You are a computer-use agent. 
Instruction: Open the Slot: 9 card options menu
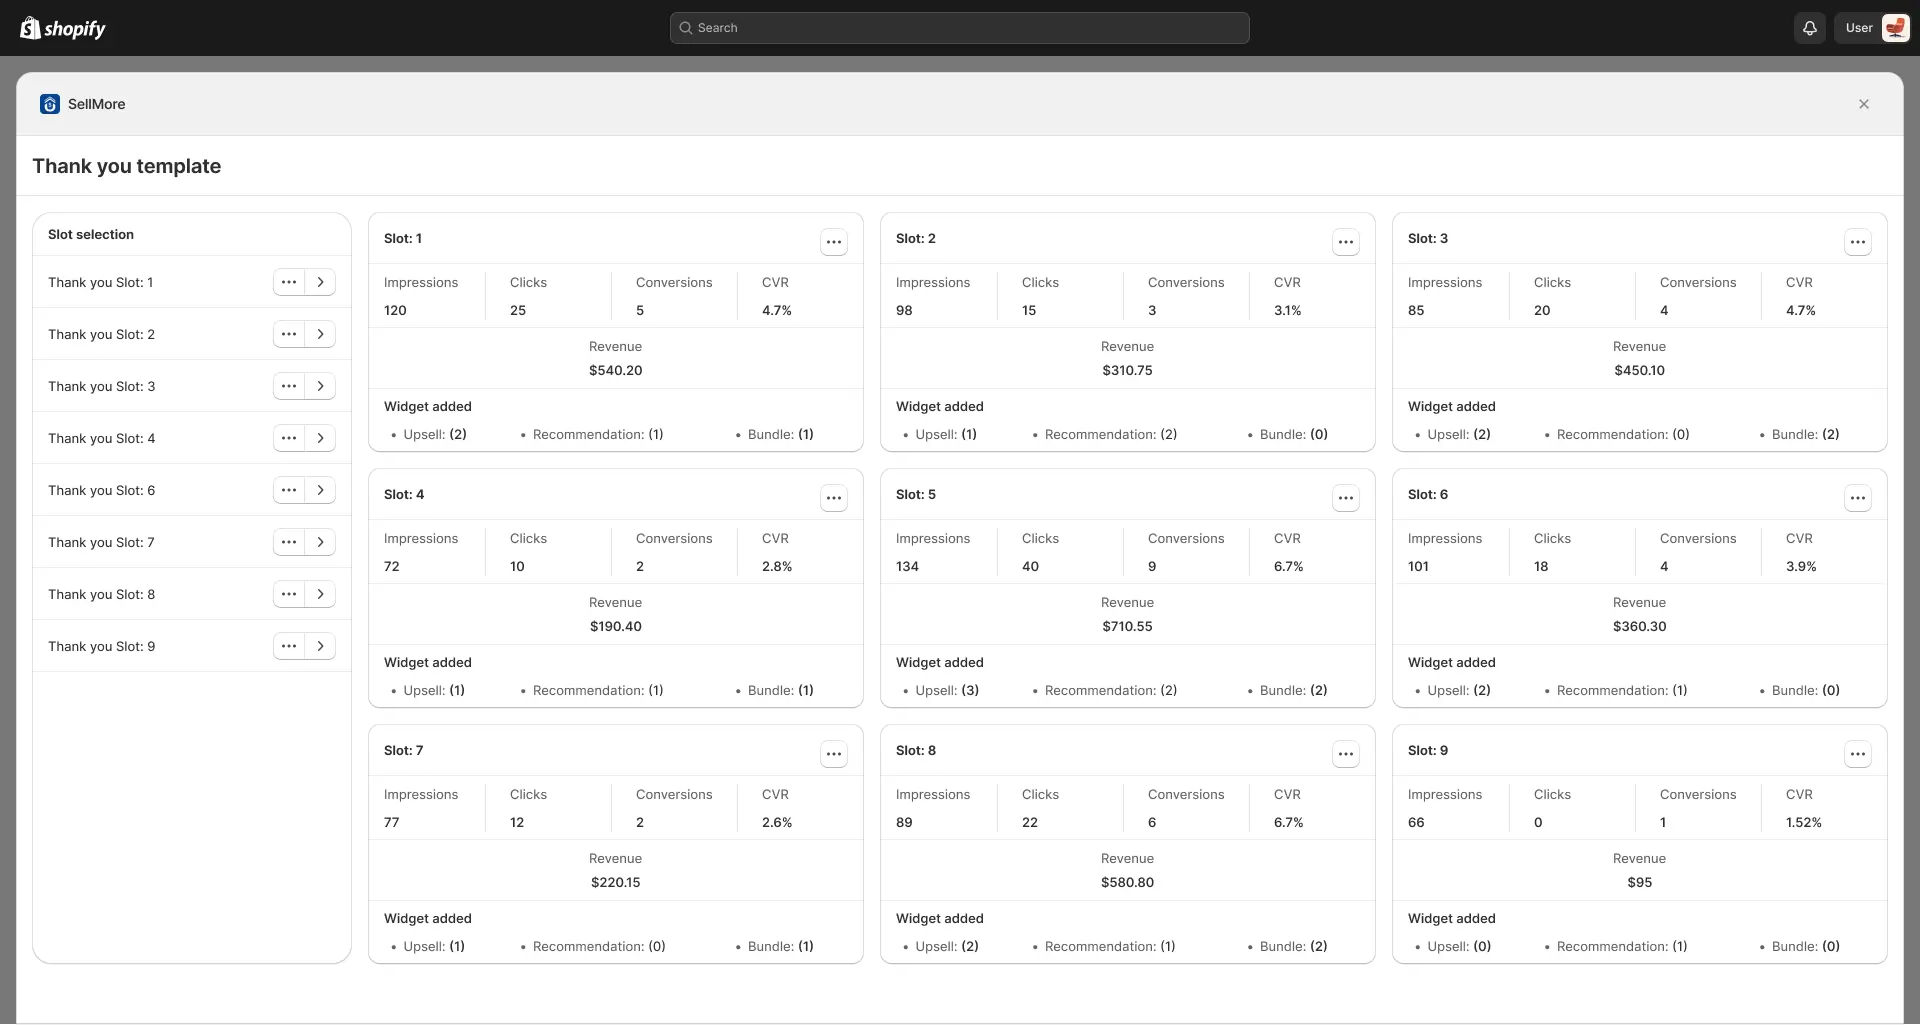point(1858,754)
